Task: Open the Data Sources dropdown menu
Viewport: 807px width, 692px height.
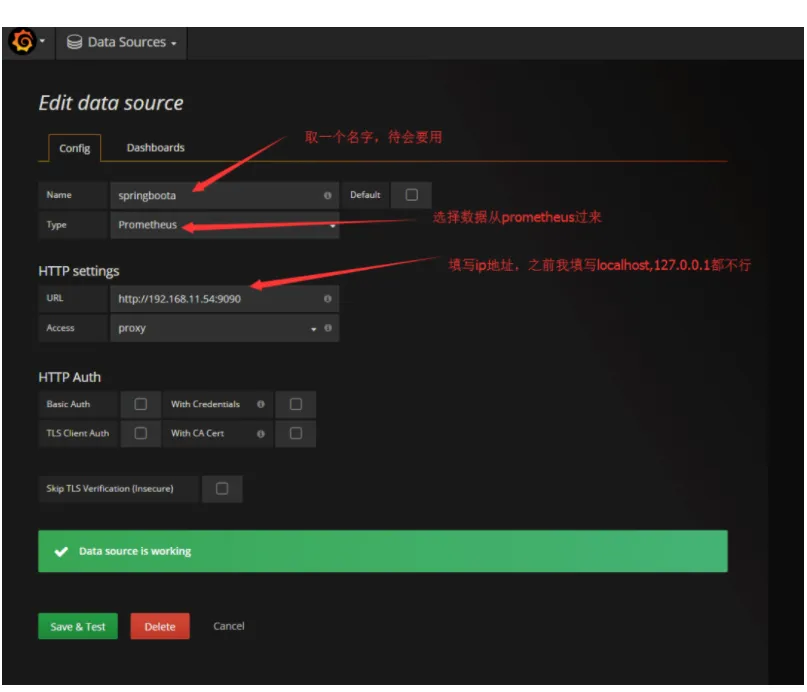Action: pyautogui.click(x=121, y=42)
